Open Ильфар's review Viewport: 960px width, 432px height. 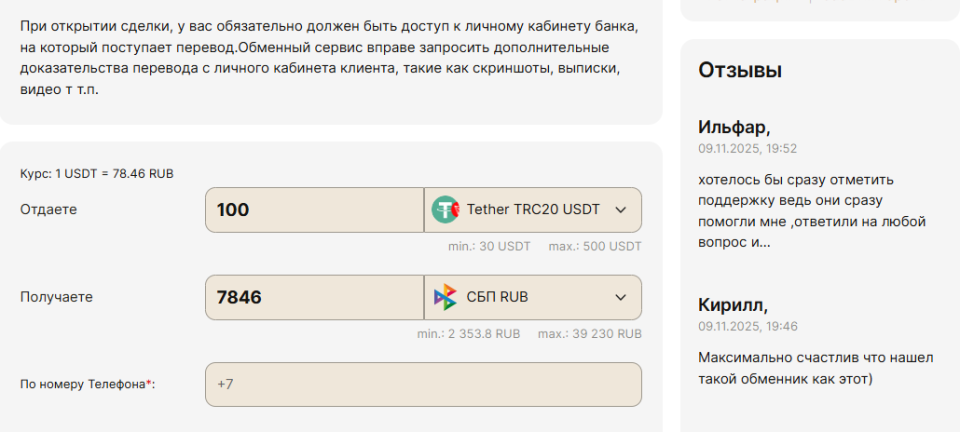[x=734, y=127]
